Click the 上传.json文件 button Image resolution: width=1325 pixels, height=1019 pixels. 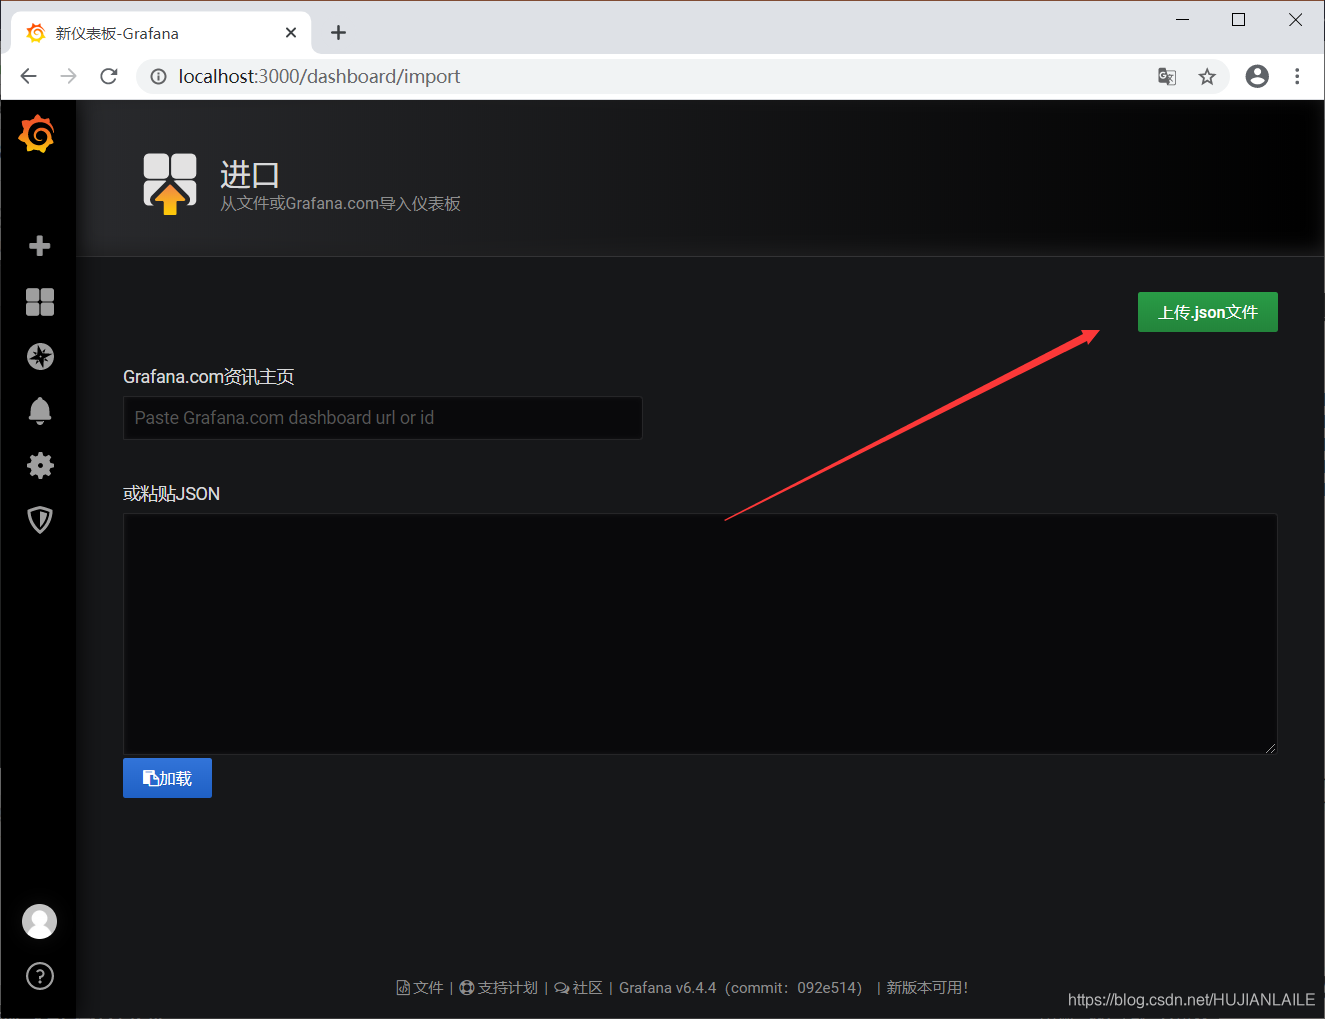click(1208, 312)
